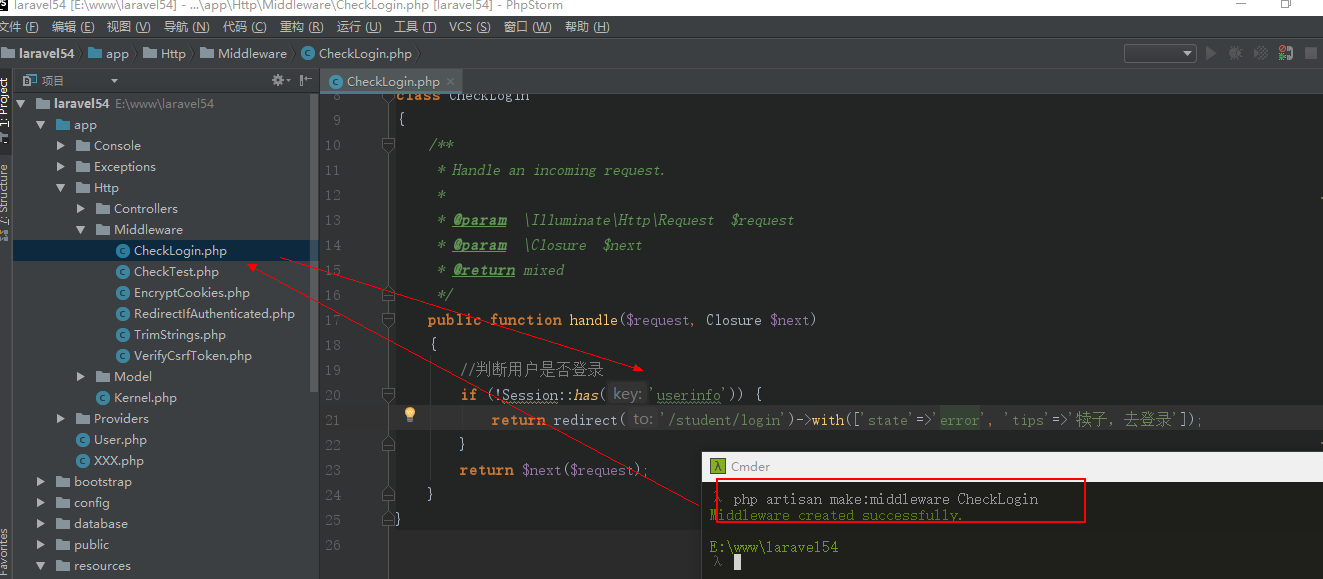Screen dimensions: 1323x579
Task: Open the VCS menu
Action: coord(469,27)
